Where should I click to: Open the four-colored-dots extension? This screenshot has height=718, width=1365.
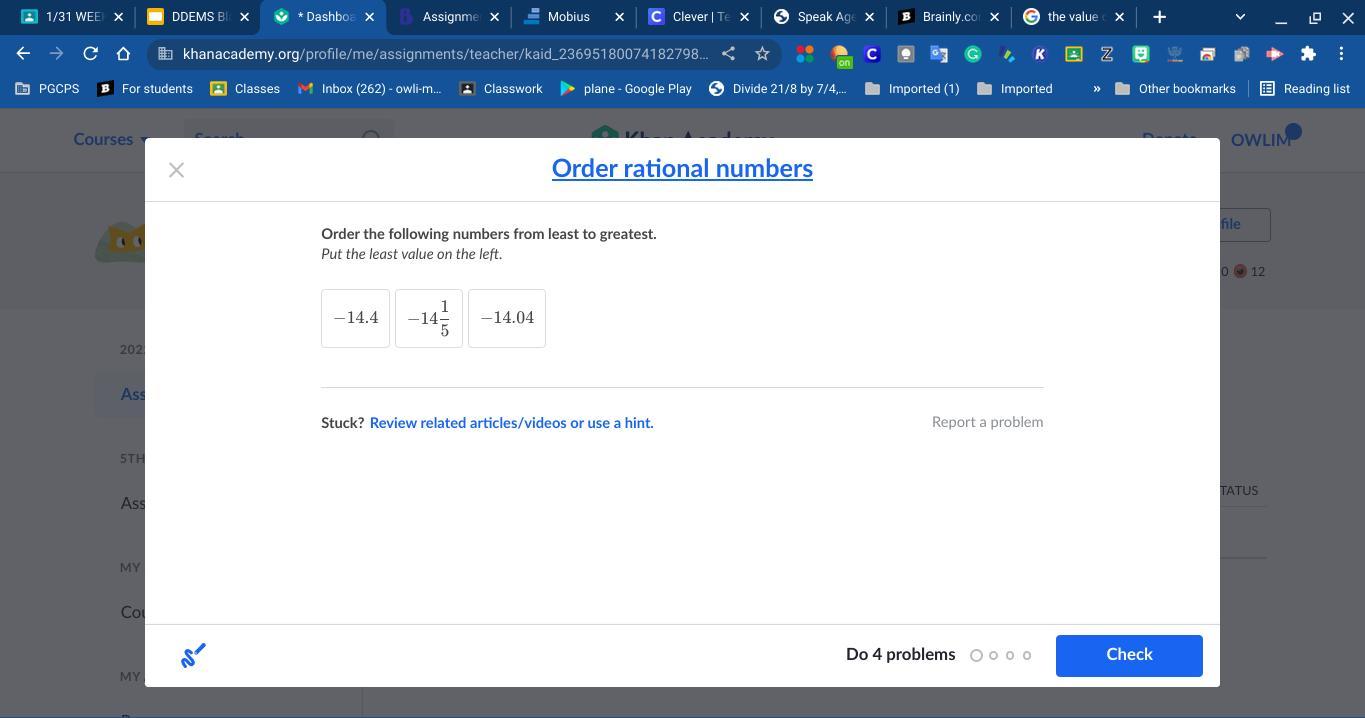(x=805, y=54)
